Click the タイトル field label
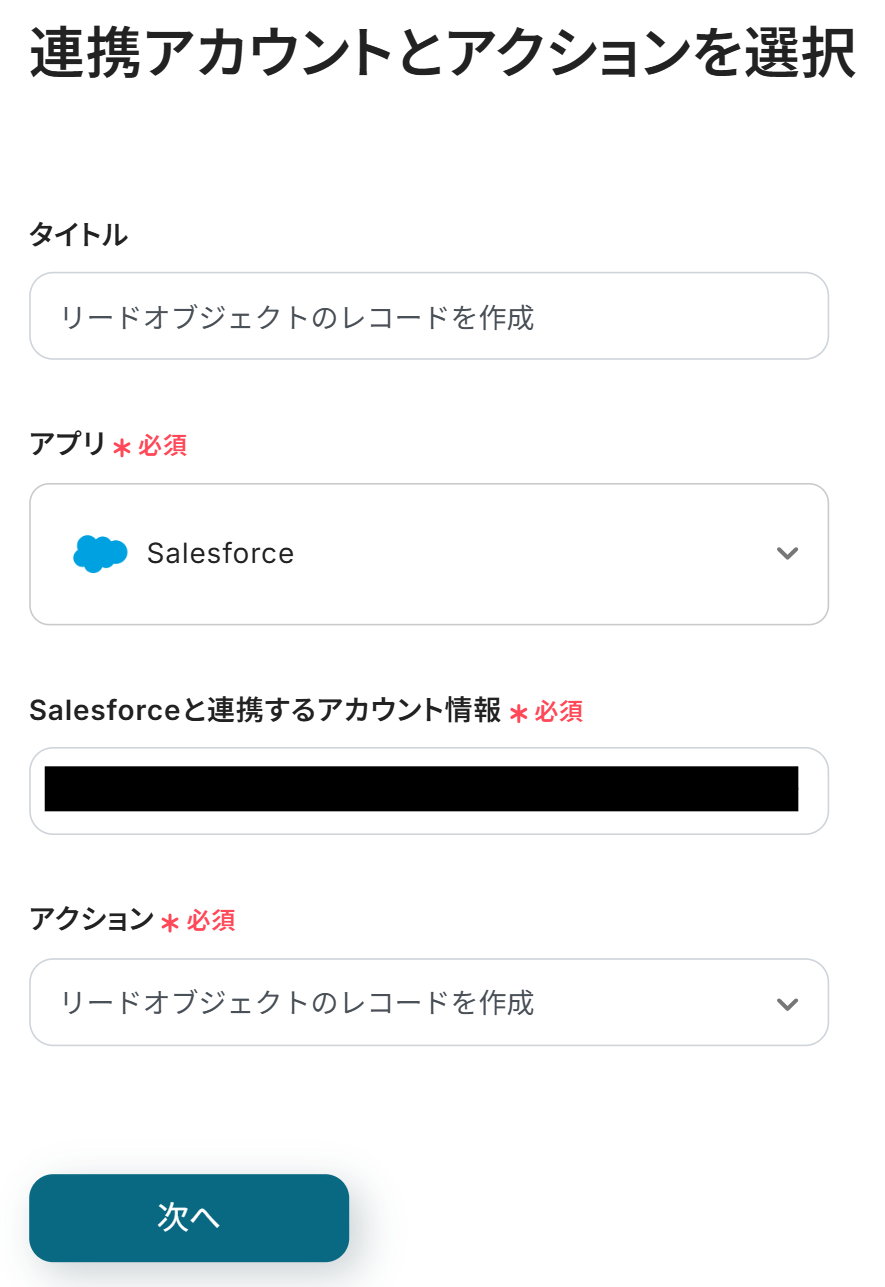Viewport: 885px width, 1287px height. pyautogui.click(x=79, y=235)
